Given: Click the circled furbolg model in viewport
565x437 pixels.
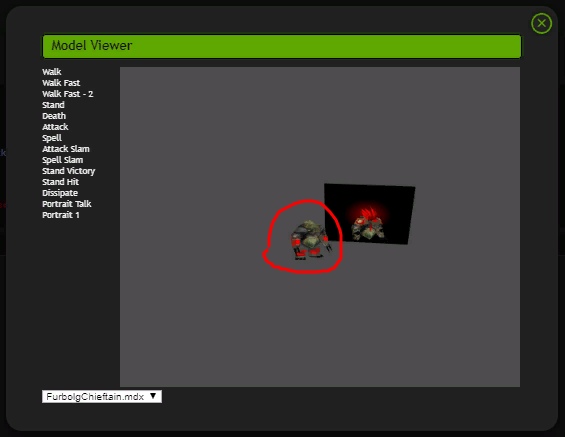Looking at the screenshot, I should pos(310,240).
